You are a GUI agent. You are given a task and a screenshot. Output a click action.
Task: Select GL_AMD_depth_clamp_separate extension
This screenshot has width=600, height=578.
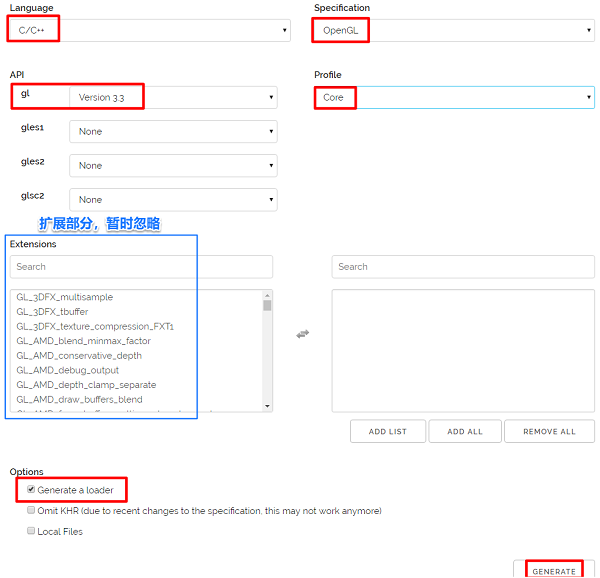coord(86,384)
